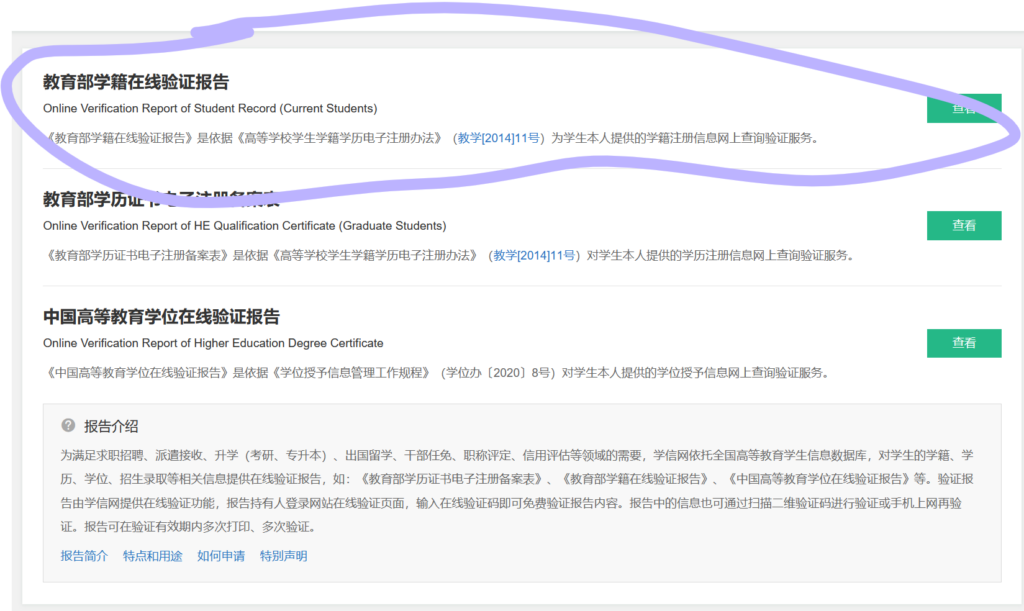The height and width of the screenshot is (611, 1024).
Task: Open the 报告简介 link
Action: point(84,556)
